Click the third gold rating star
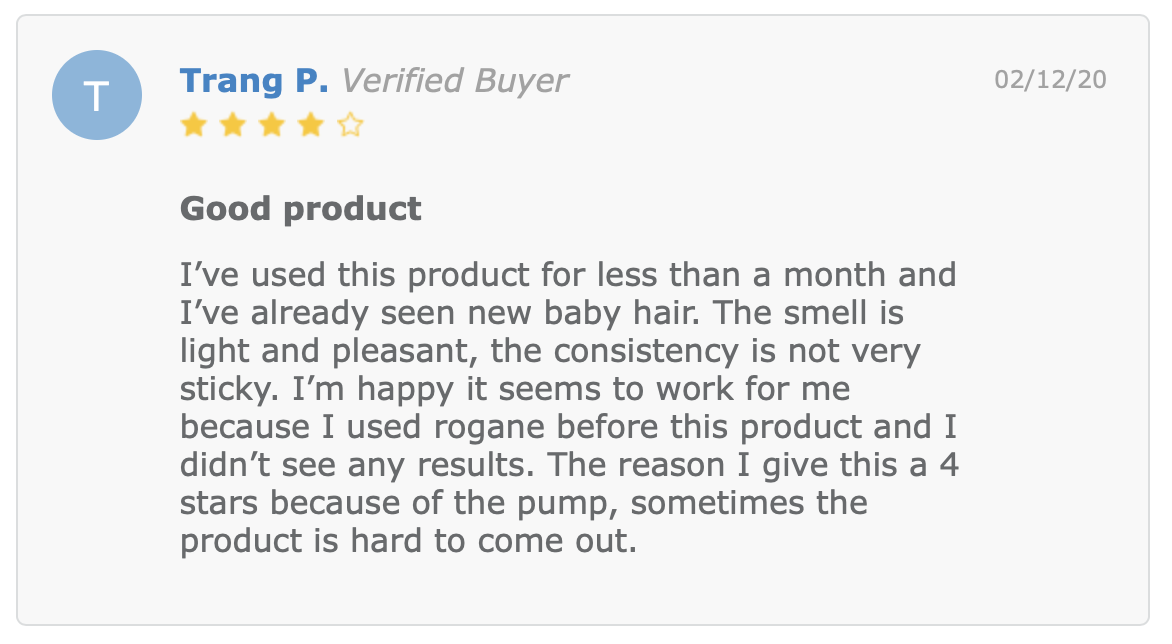 [x=272, y=125]
